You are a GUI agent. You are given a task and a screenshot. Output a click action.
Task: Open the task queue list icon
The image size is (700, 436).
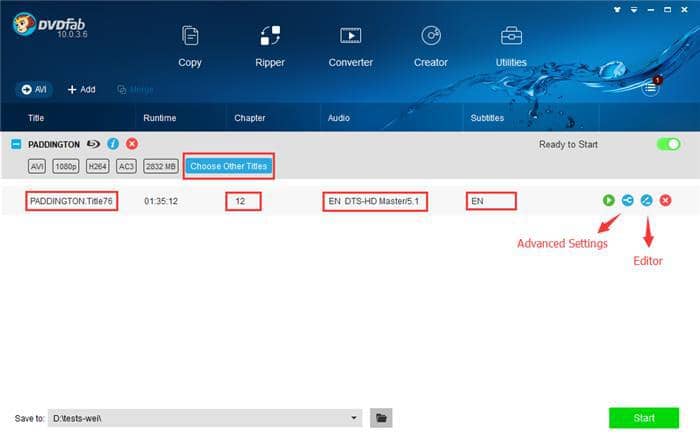[650, 87]
